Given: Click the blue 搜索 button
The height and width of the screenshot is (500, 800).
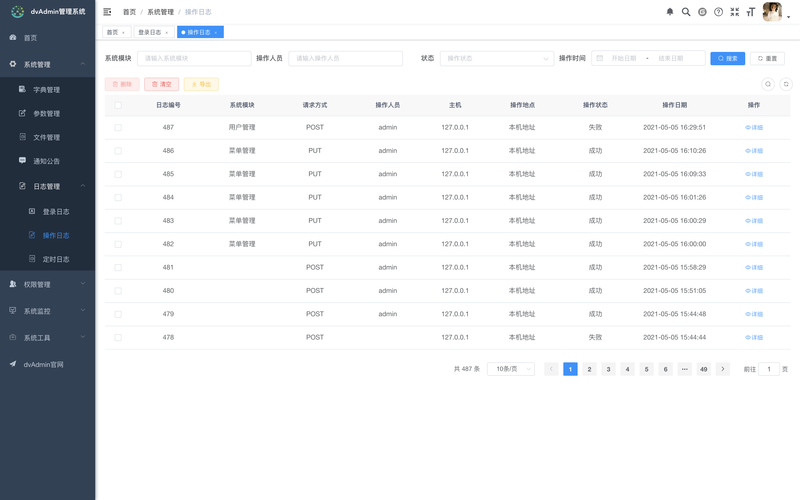Looking at the screenshot, I should click(x=728, y=58).
